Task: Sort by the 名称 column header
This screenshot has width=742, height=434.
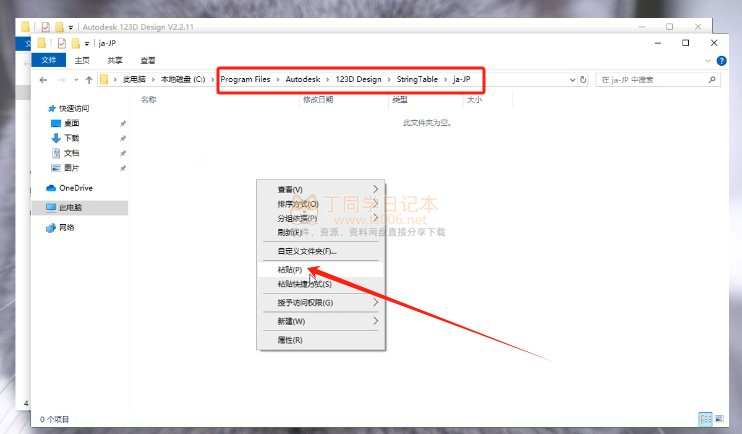Action: 149,100
